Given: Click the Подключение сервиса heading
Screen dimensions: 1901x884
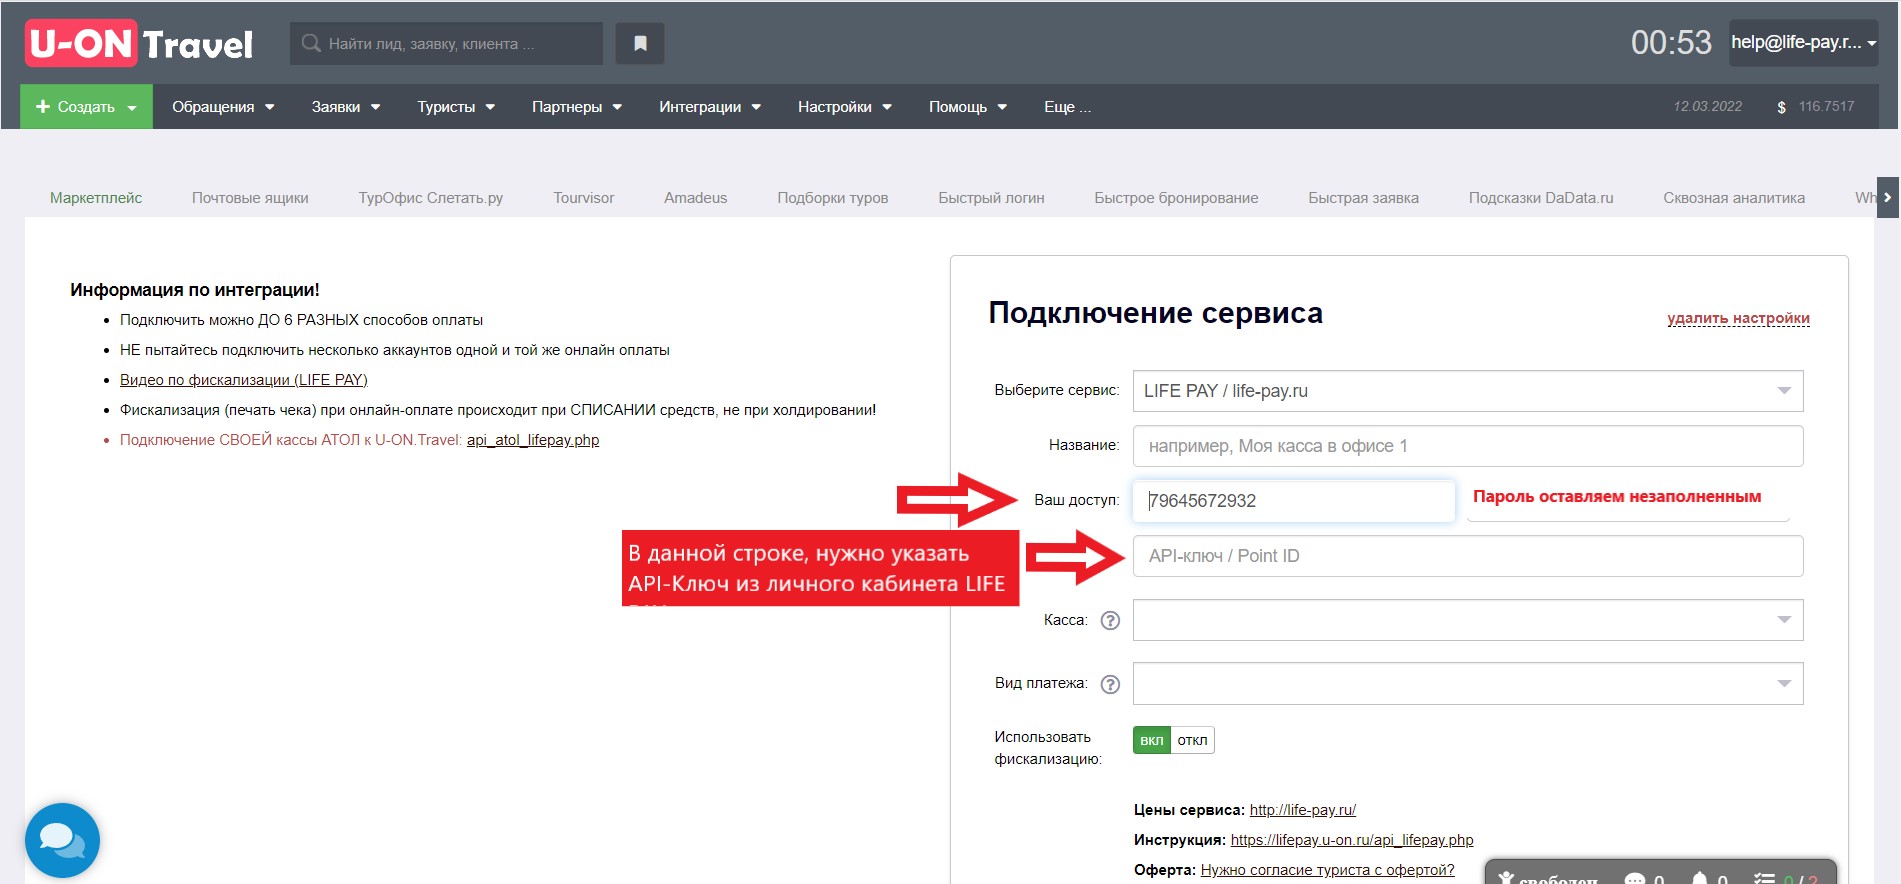Looking at the screenshot, I should pos(1155,313).
